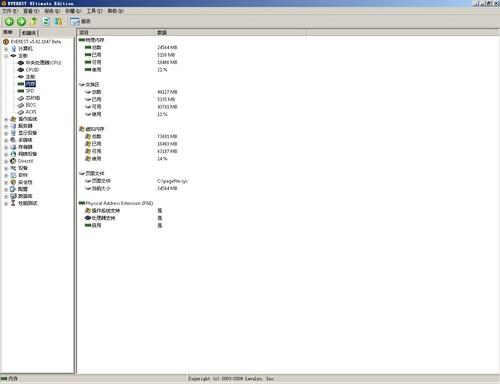Open the Report (报告) toolbar button
The height and width of the screenshot is (384, 500).
tap(80, 22)
